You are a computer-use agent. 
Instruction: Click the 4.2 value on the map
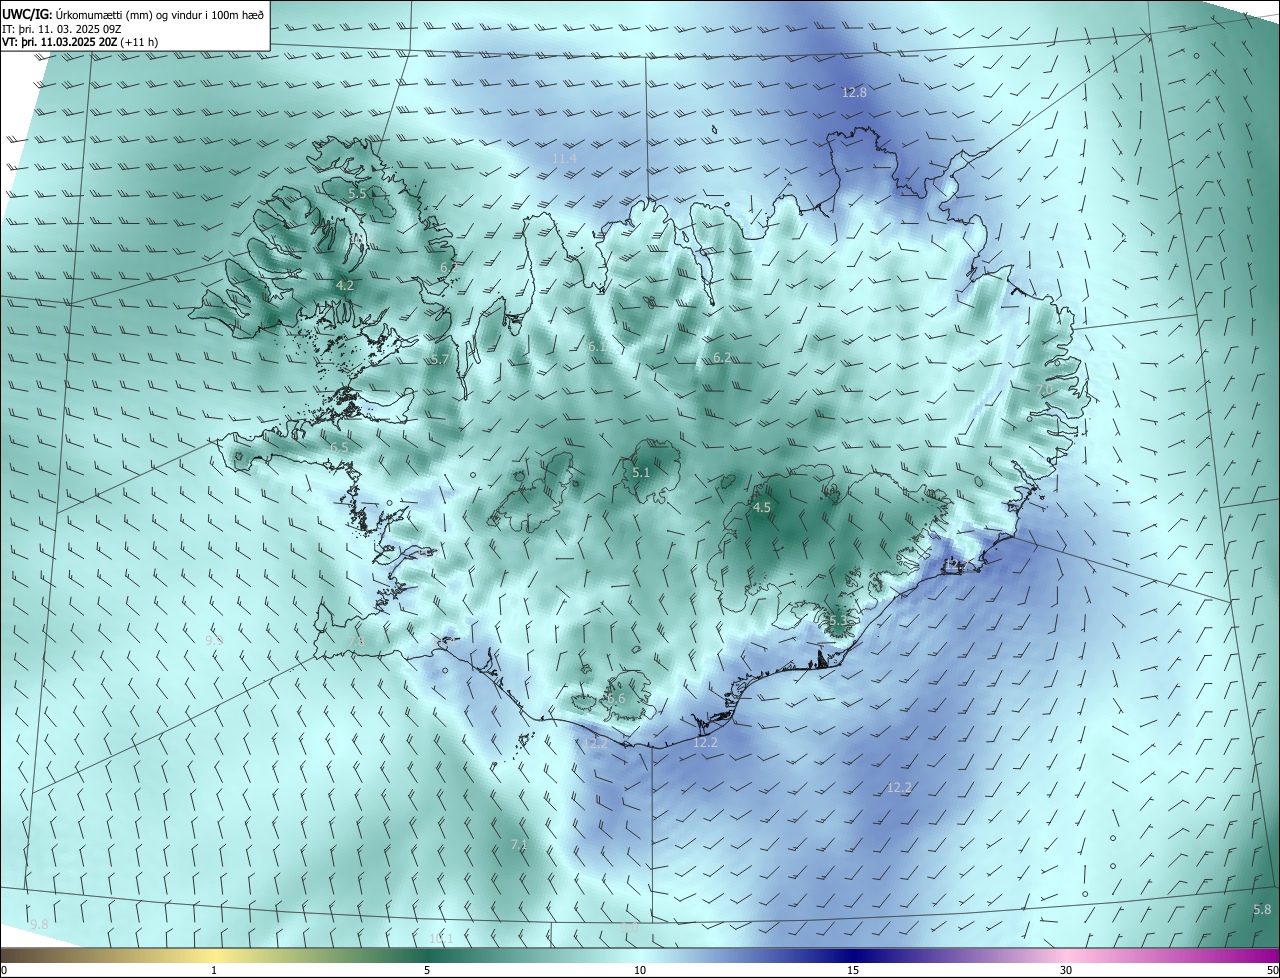click(x=345, y=285)
